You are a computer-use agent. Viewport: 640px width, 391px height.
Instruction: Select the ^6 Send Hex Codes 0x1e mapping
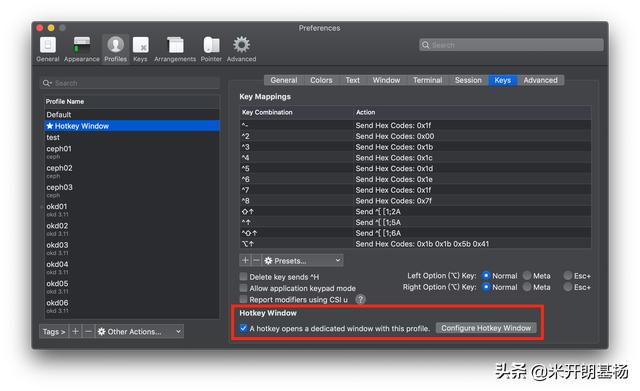click(415, 179)
